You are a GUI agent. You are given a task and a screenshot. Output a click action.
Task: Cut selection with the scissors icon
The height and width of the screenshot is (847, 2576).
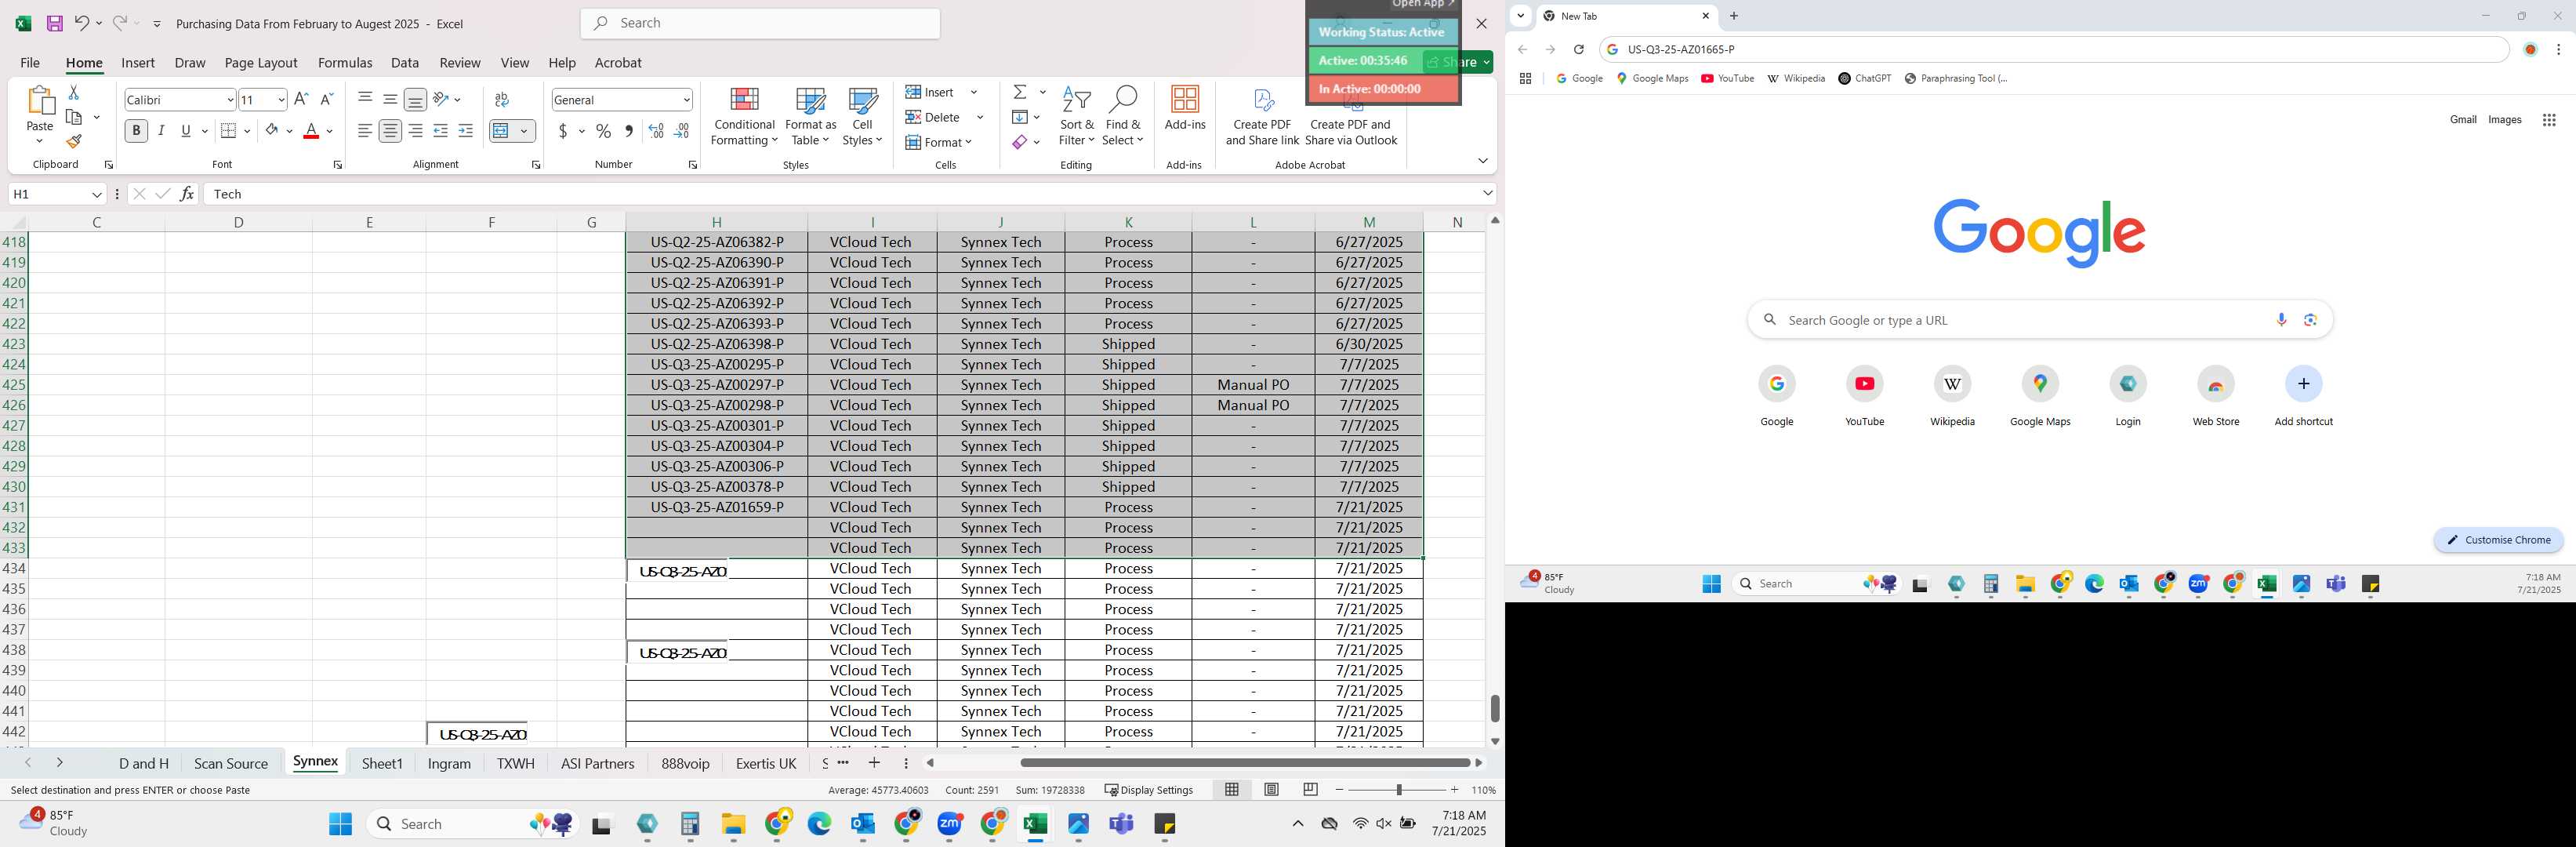(x=73, y=92)
